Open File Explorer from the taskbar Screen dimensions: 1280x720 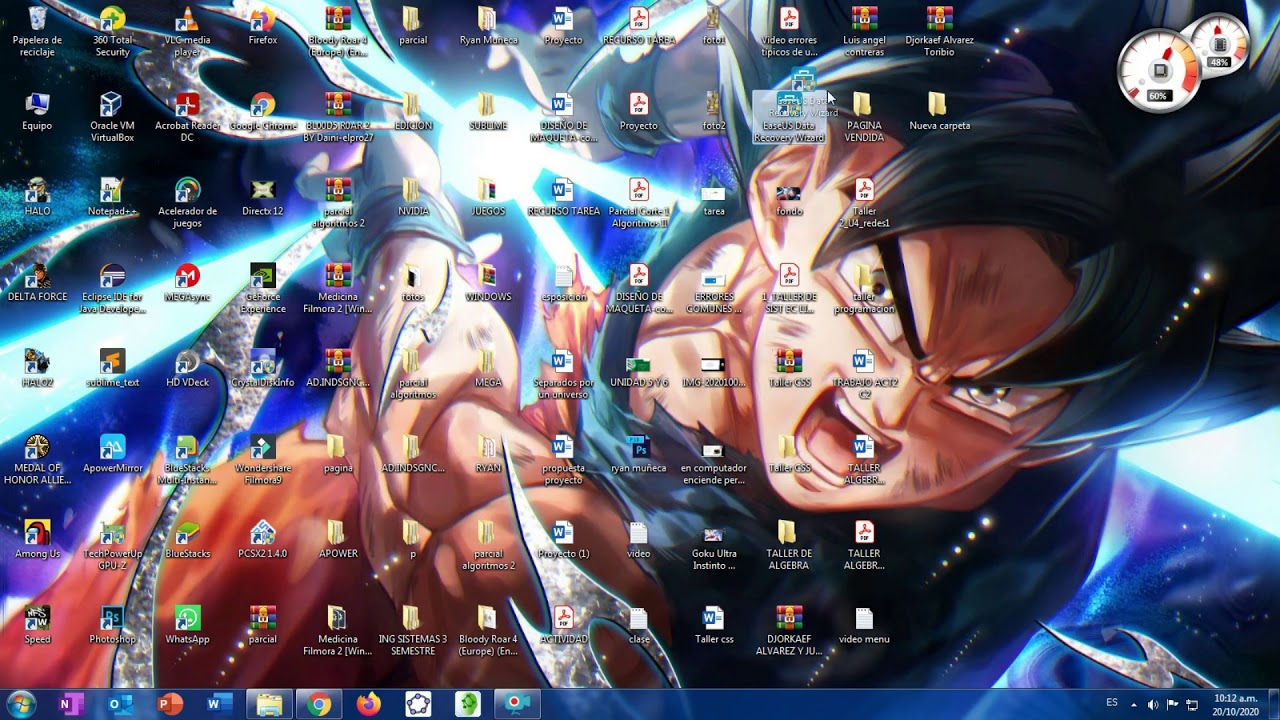[268, 705]
